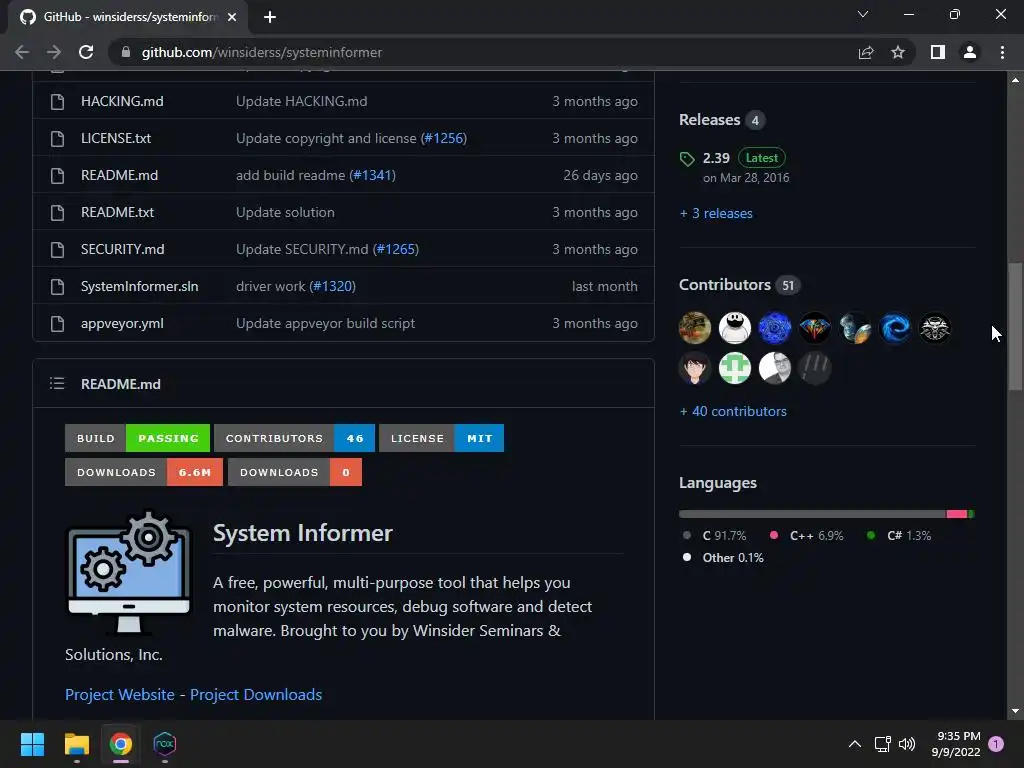1024x768 pixels.
Task: Open release 2.39 tag
Action: (716, 158)
